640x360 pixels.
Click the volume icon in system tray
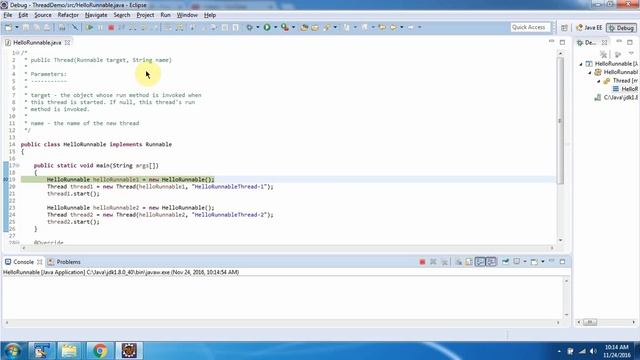pos(593,351)
